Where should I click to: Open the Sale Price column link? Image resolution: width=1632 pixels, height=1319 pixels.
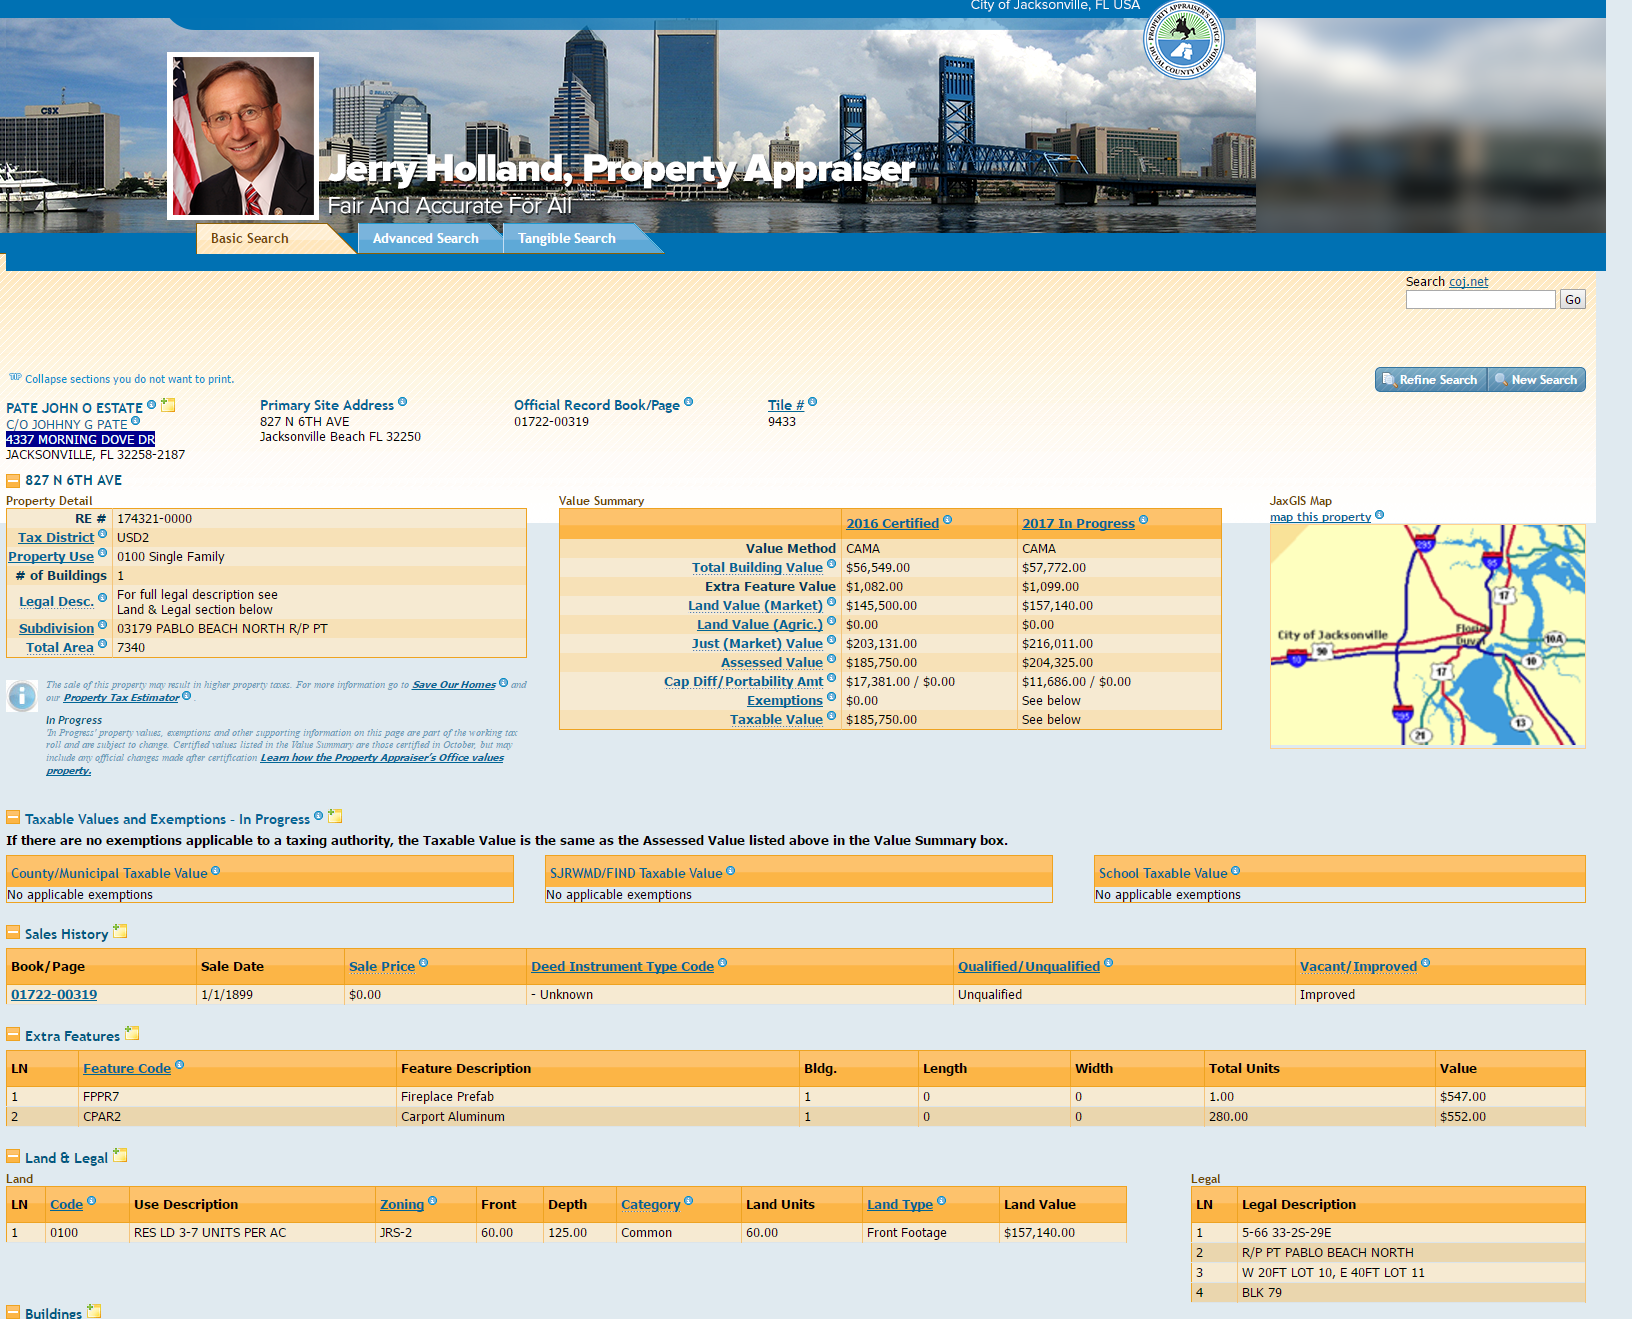pos(382,967)
